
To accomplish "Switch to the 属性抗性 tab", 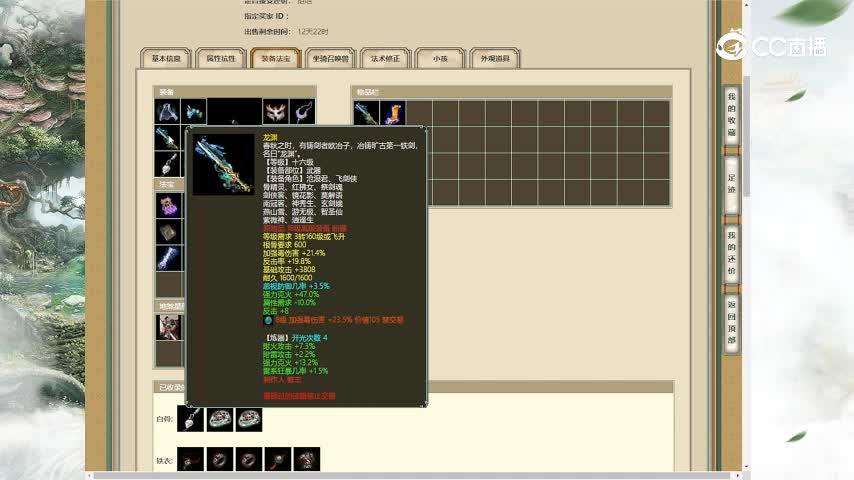I will 221,58.
